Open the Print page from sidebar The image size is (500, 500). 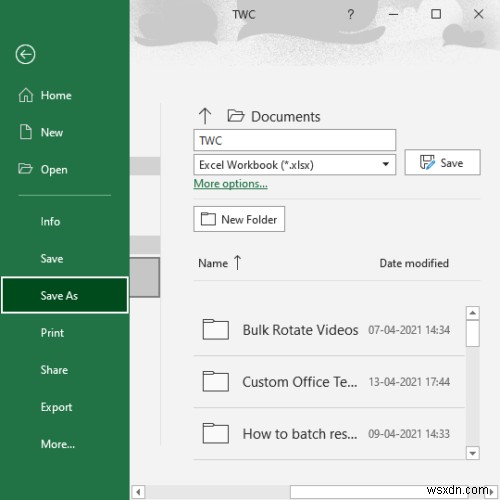[52, 333]
